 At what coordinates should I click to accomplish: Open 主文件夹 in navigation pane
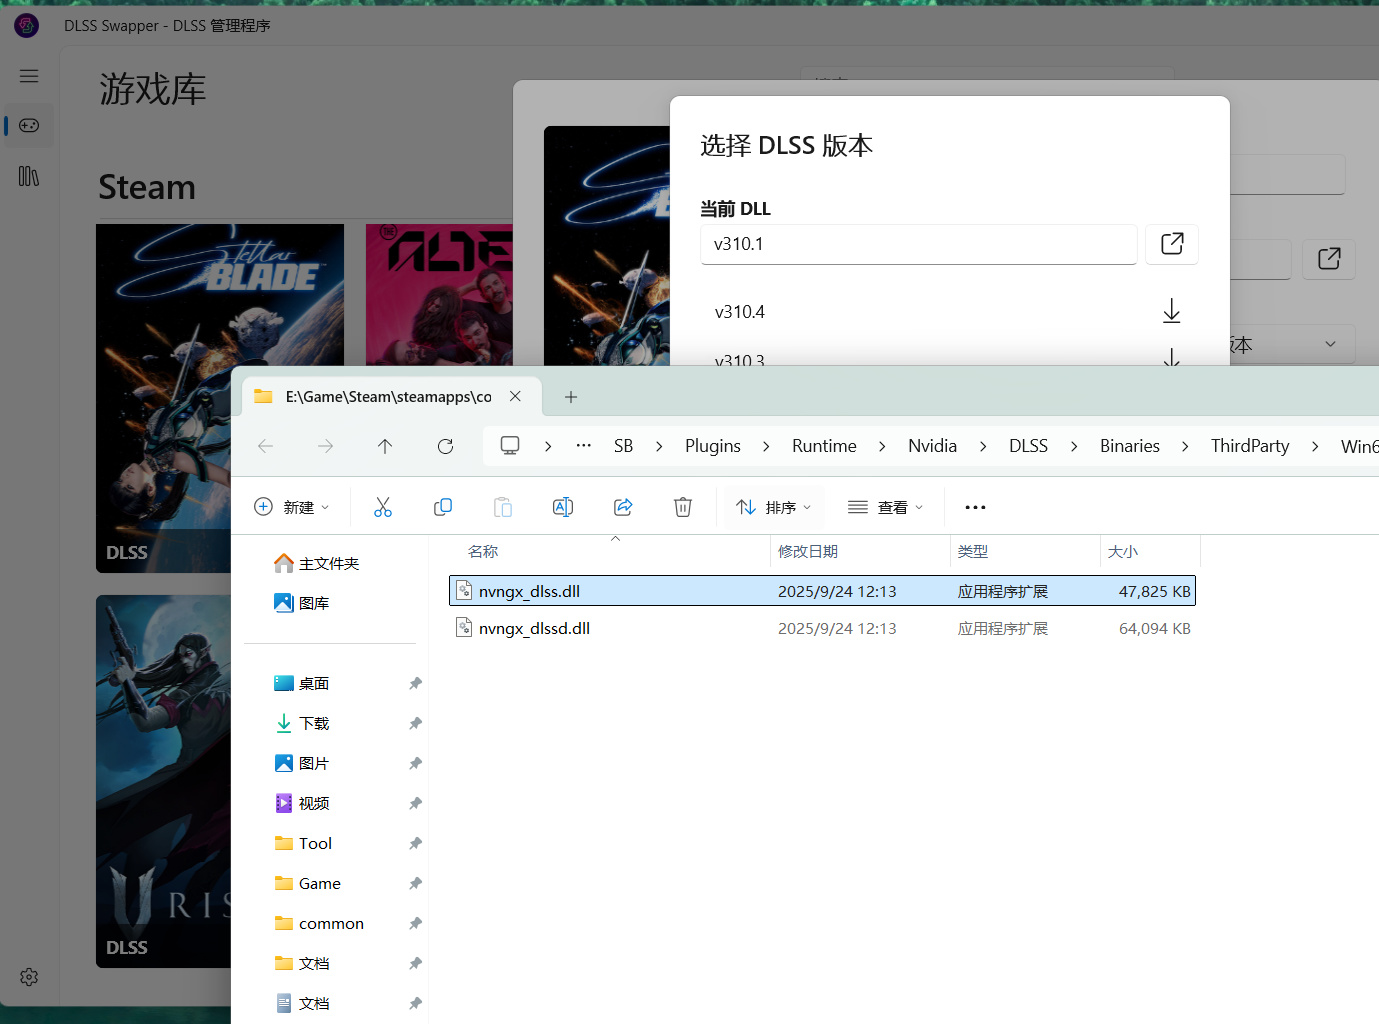pos(330,563)
